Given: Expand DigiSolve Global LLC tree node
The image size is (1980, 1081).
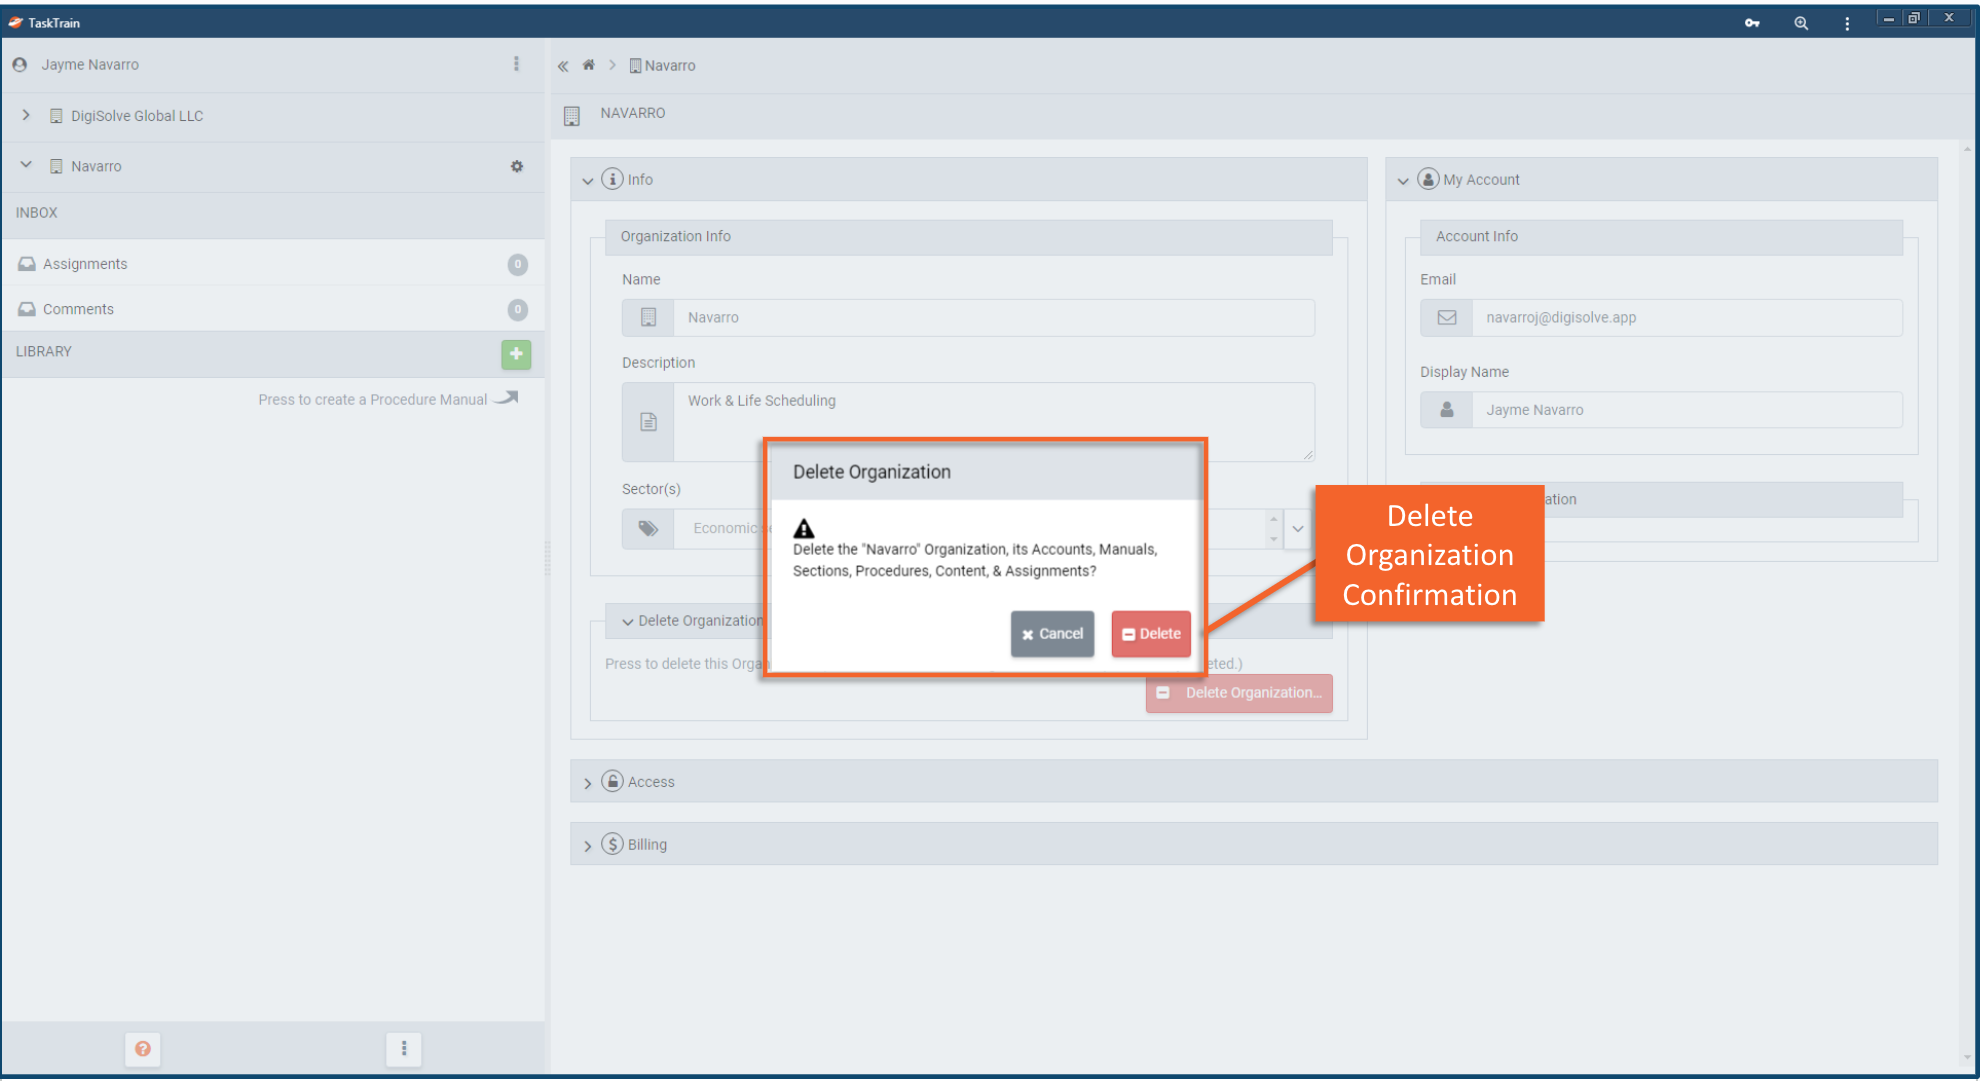Looking at the screenshot, I should [x=27, y=115].
